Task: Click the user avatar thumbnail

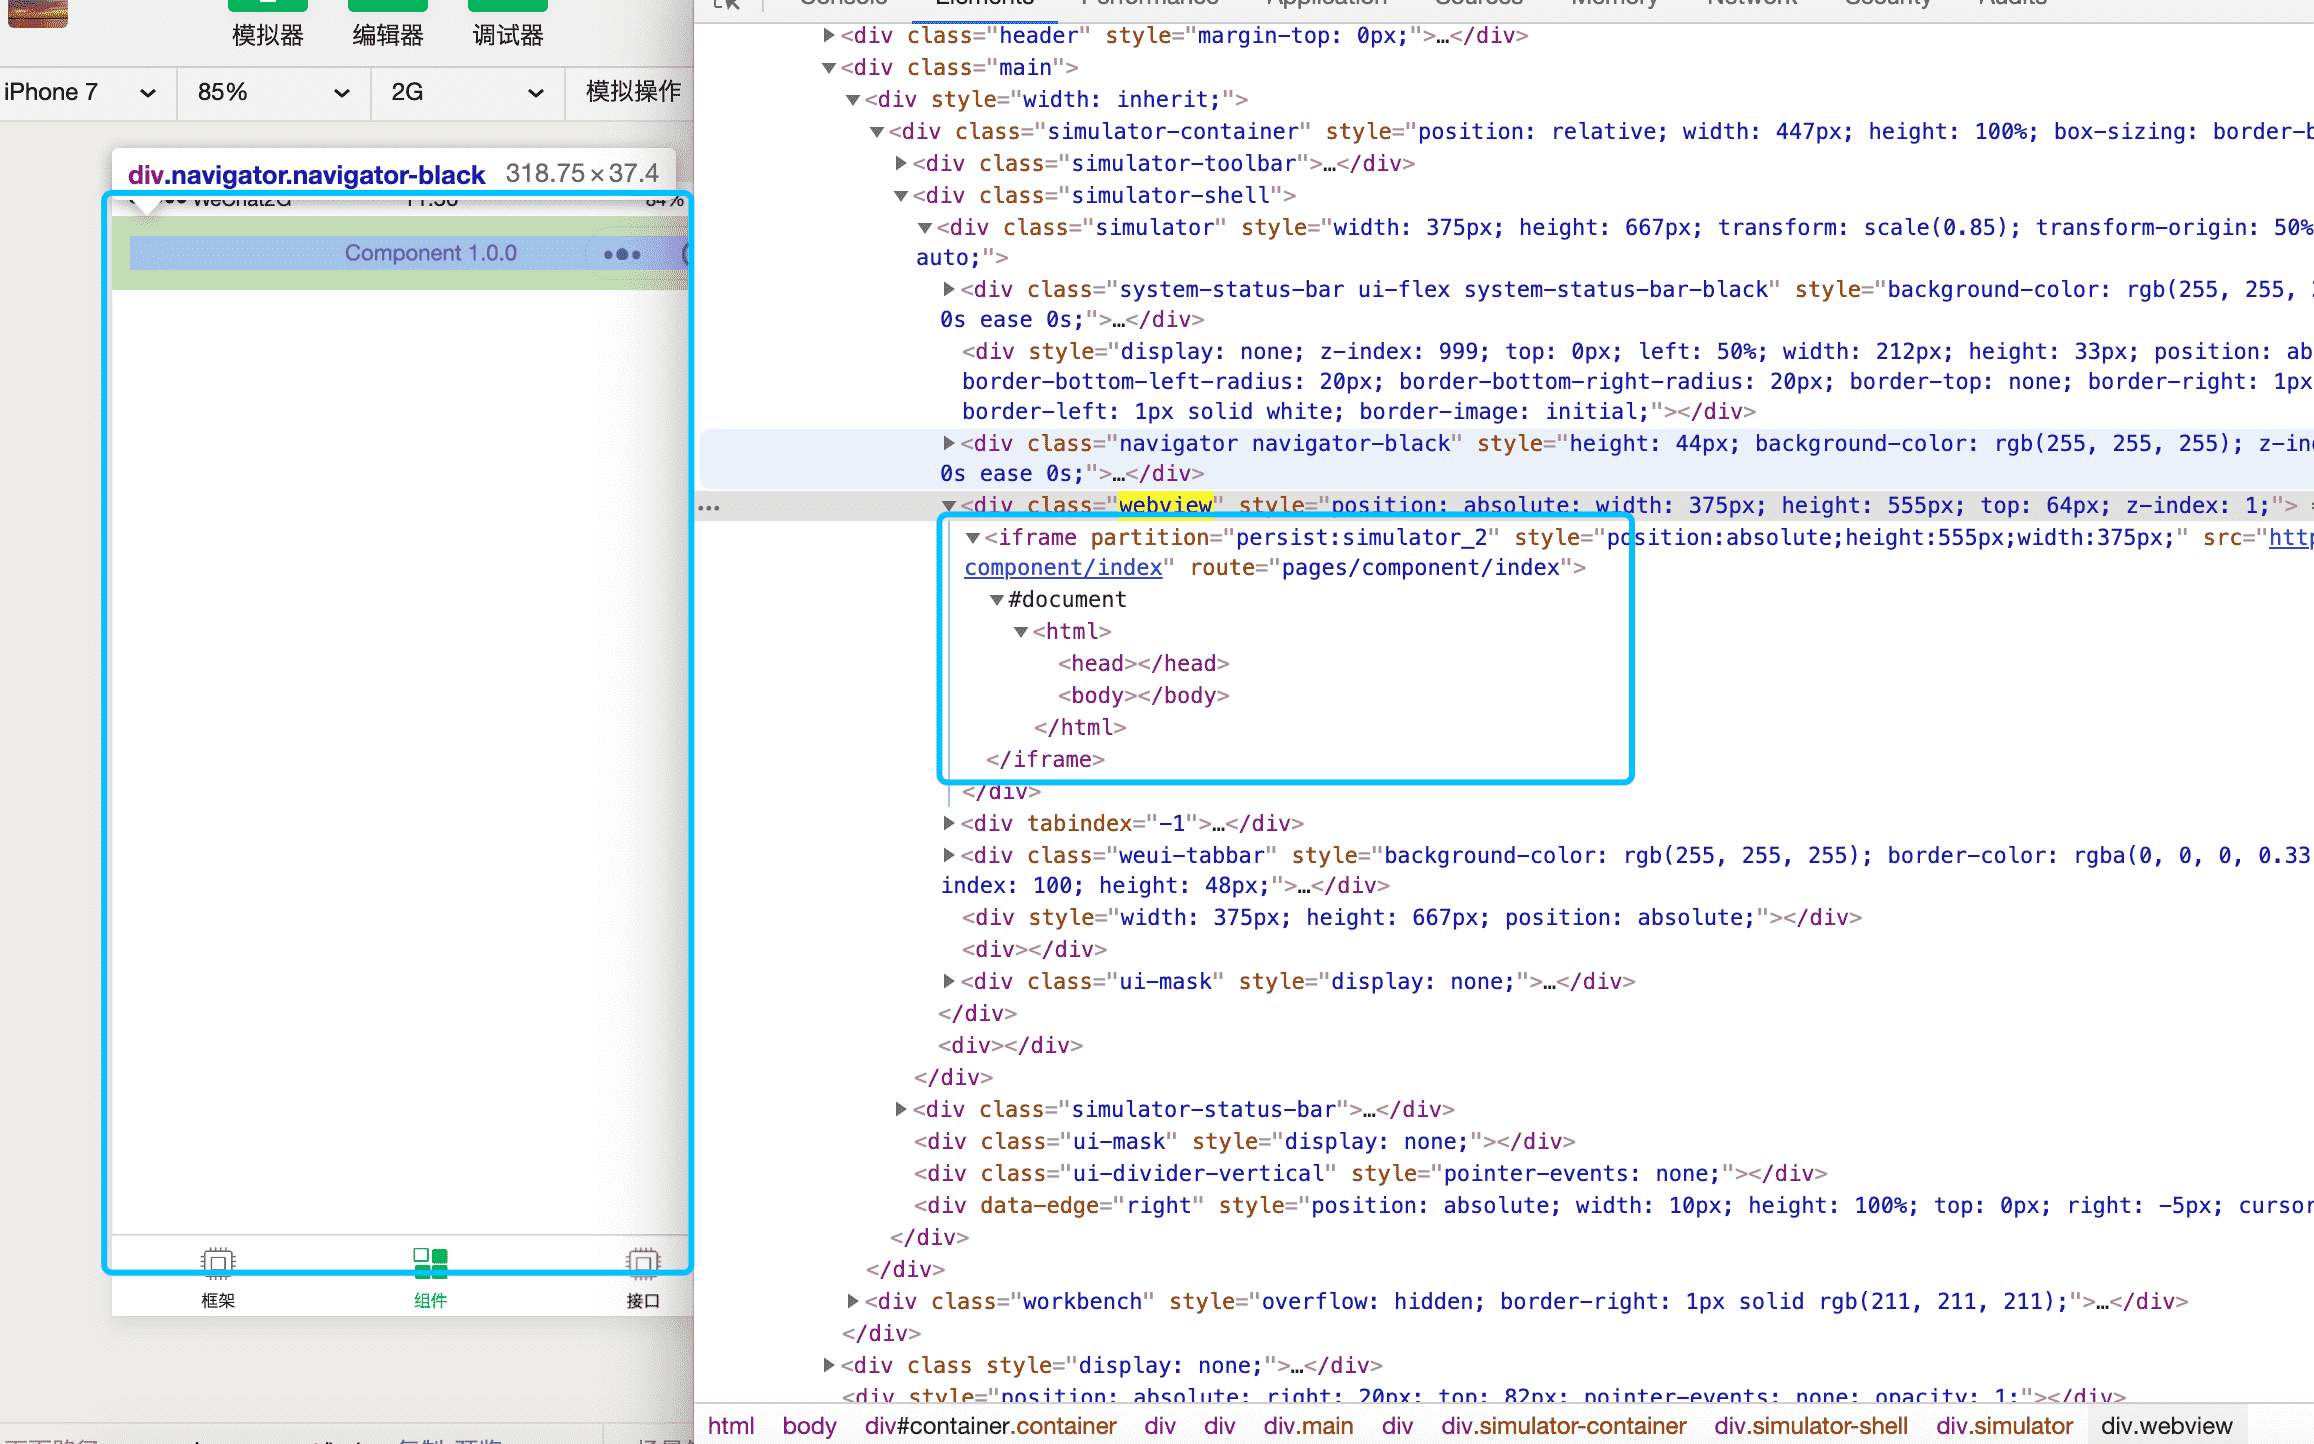Action: 37,12
